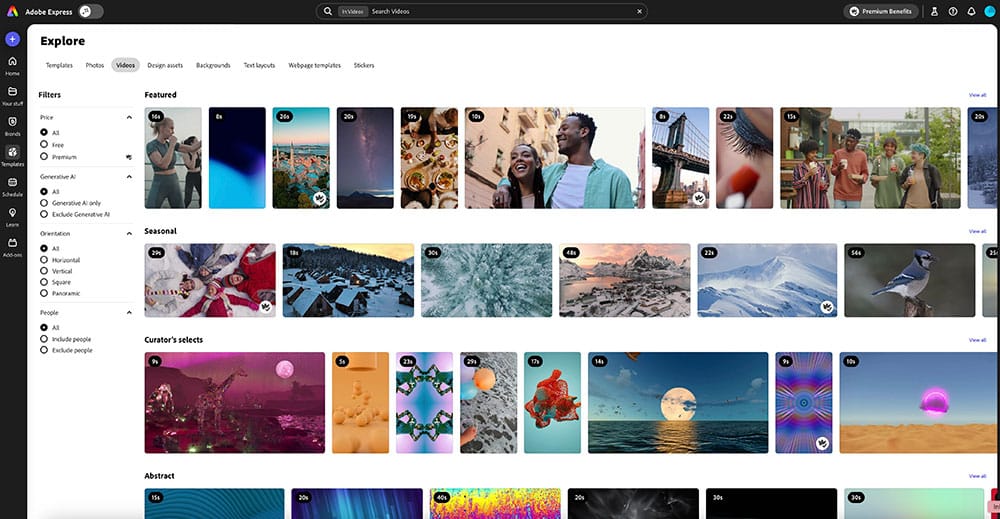Click the InVideos search scope chip
This screenshot has width=1000, height=519.
[x=352, y=11]
